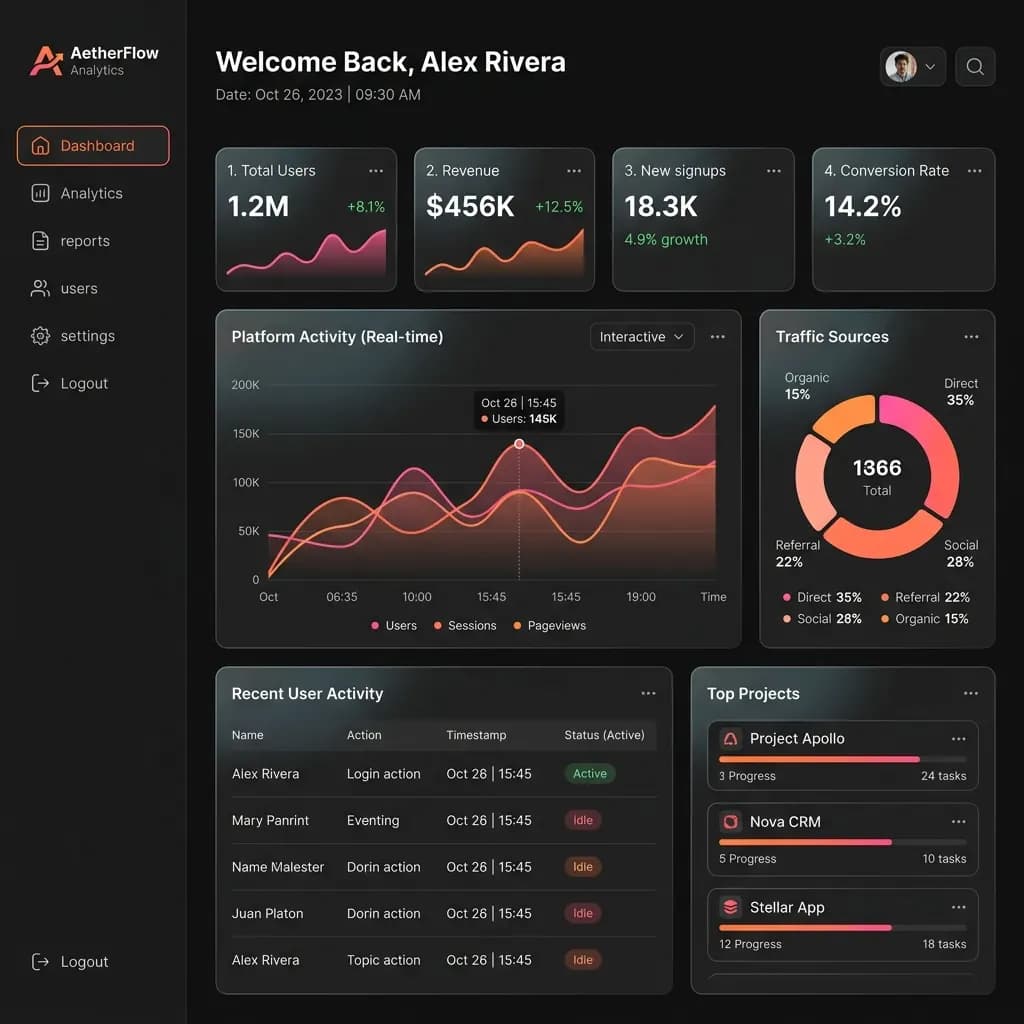
Task: Toggle Referral 22% legend entry
Action: pyautogui.click(x=925, y=598)
